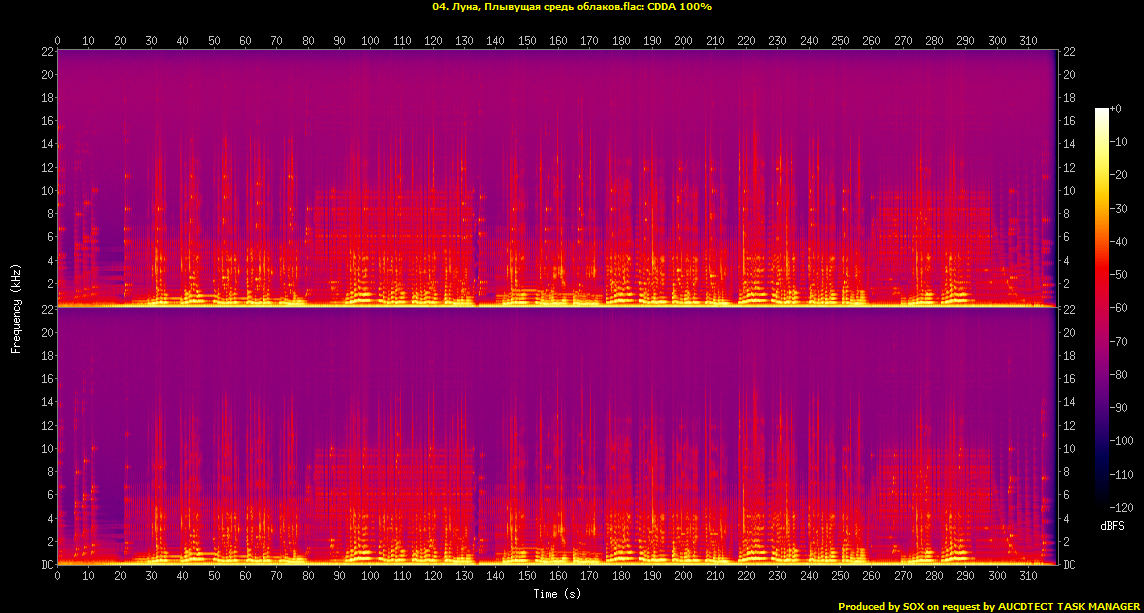
Task: Click the upper channel spectrogram display
Action: tap(557, 178)
